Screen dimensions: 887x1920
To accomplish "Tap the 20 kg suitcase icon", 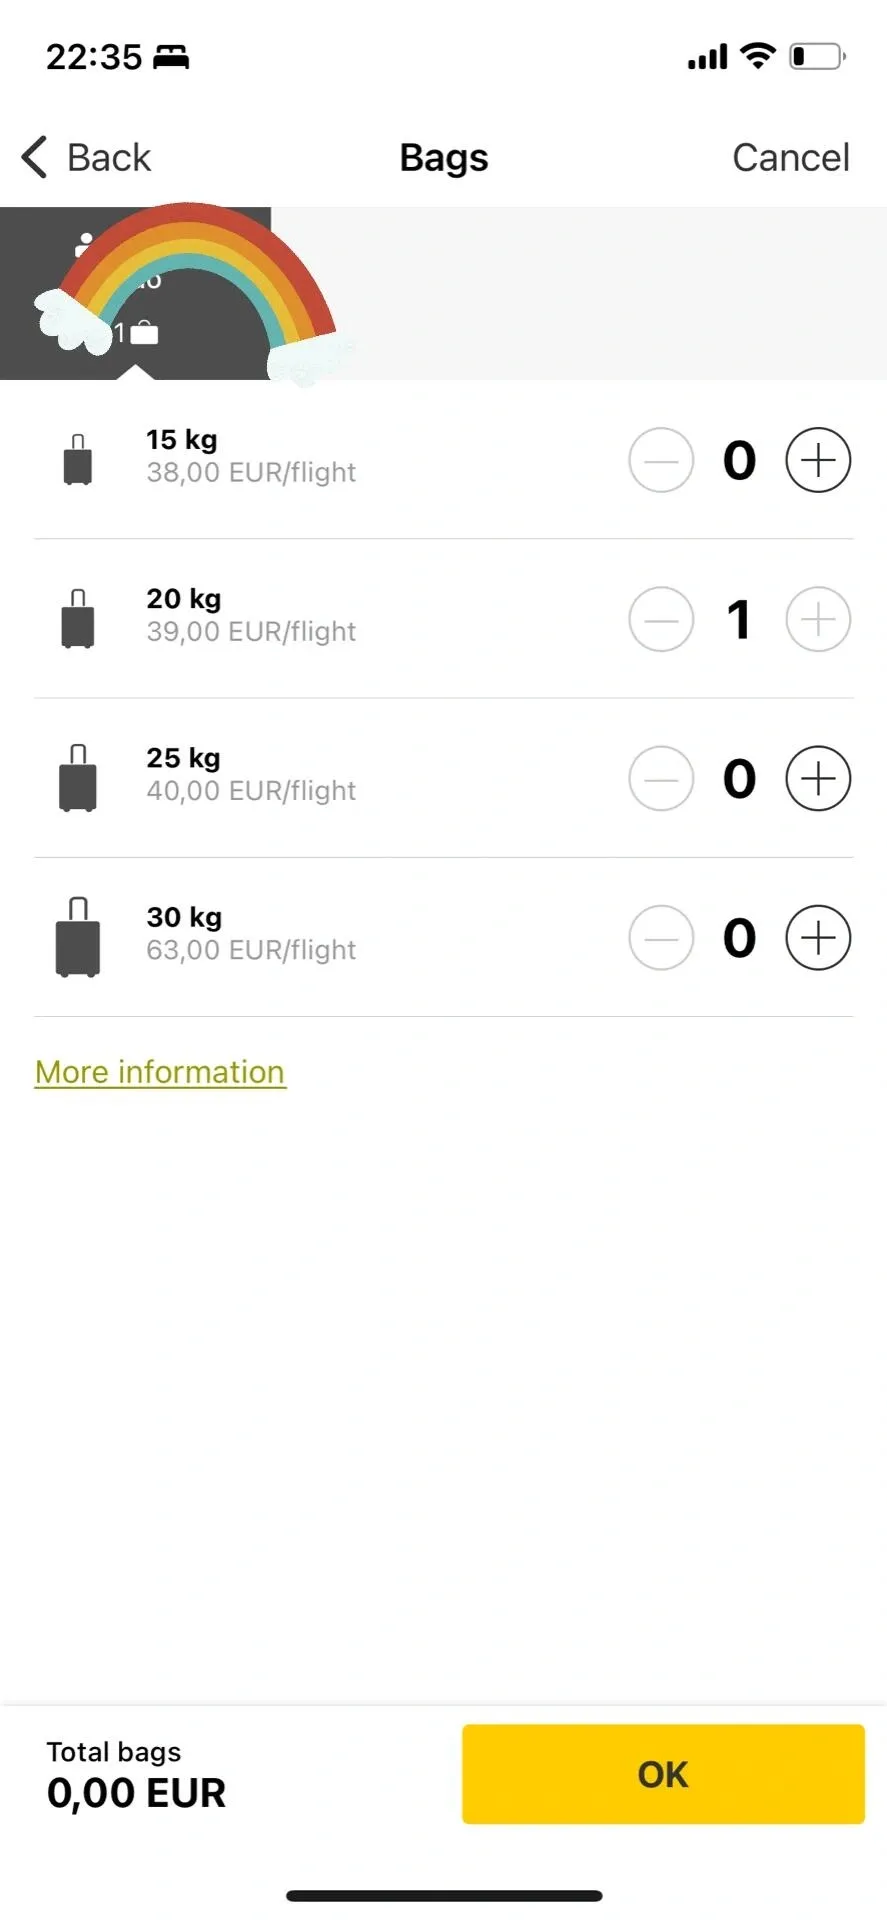I will coord(78,619).
